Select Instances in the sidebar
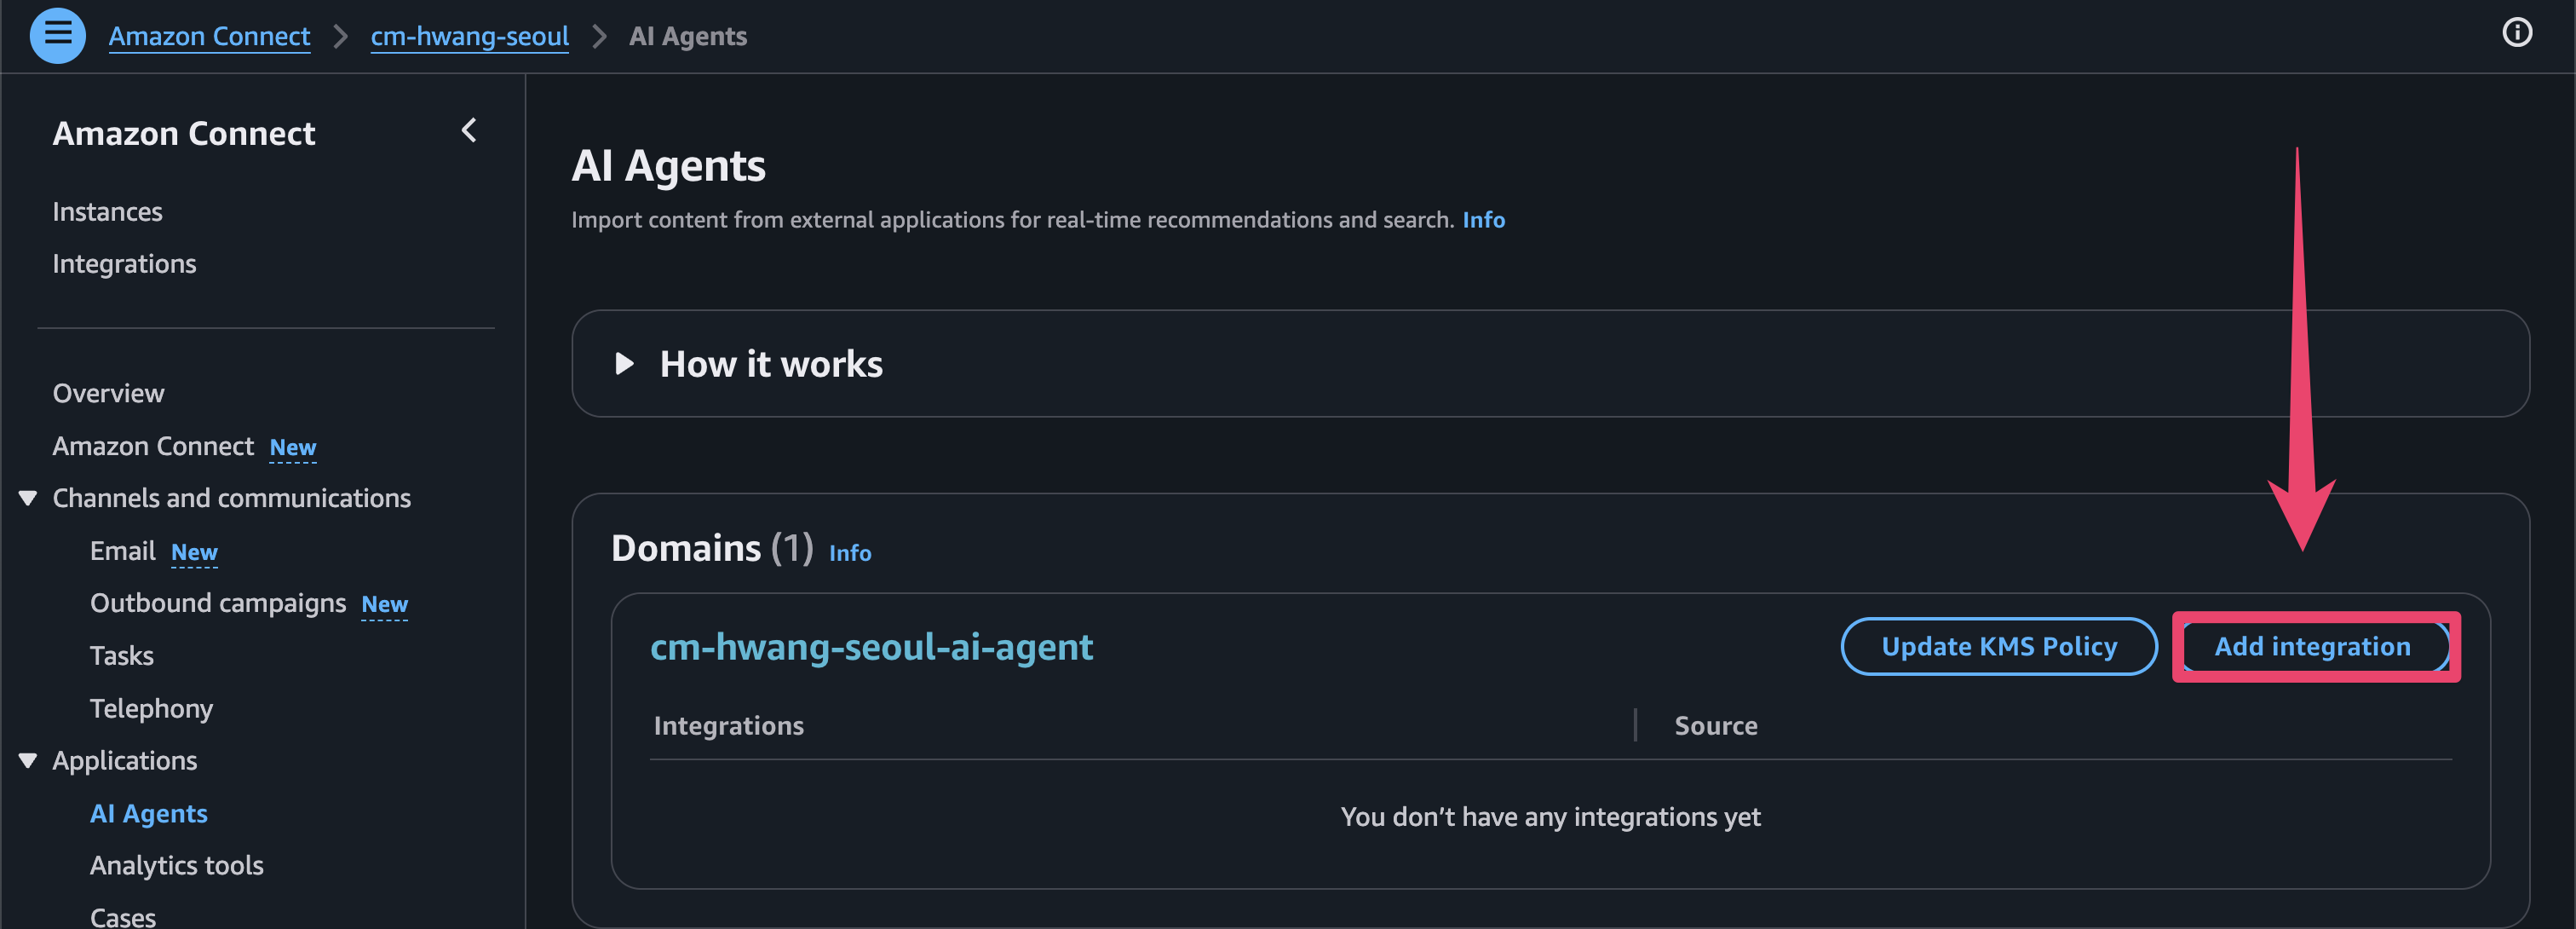 click(107, 212)
